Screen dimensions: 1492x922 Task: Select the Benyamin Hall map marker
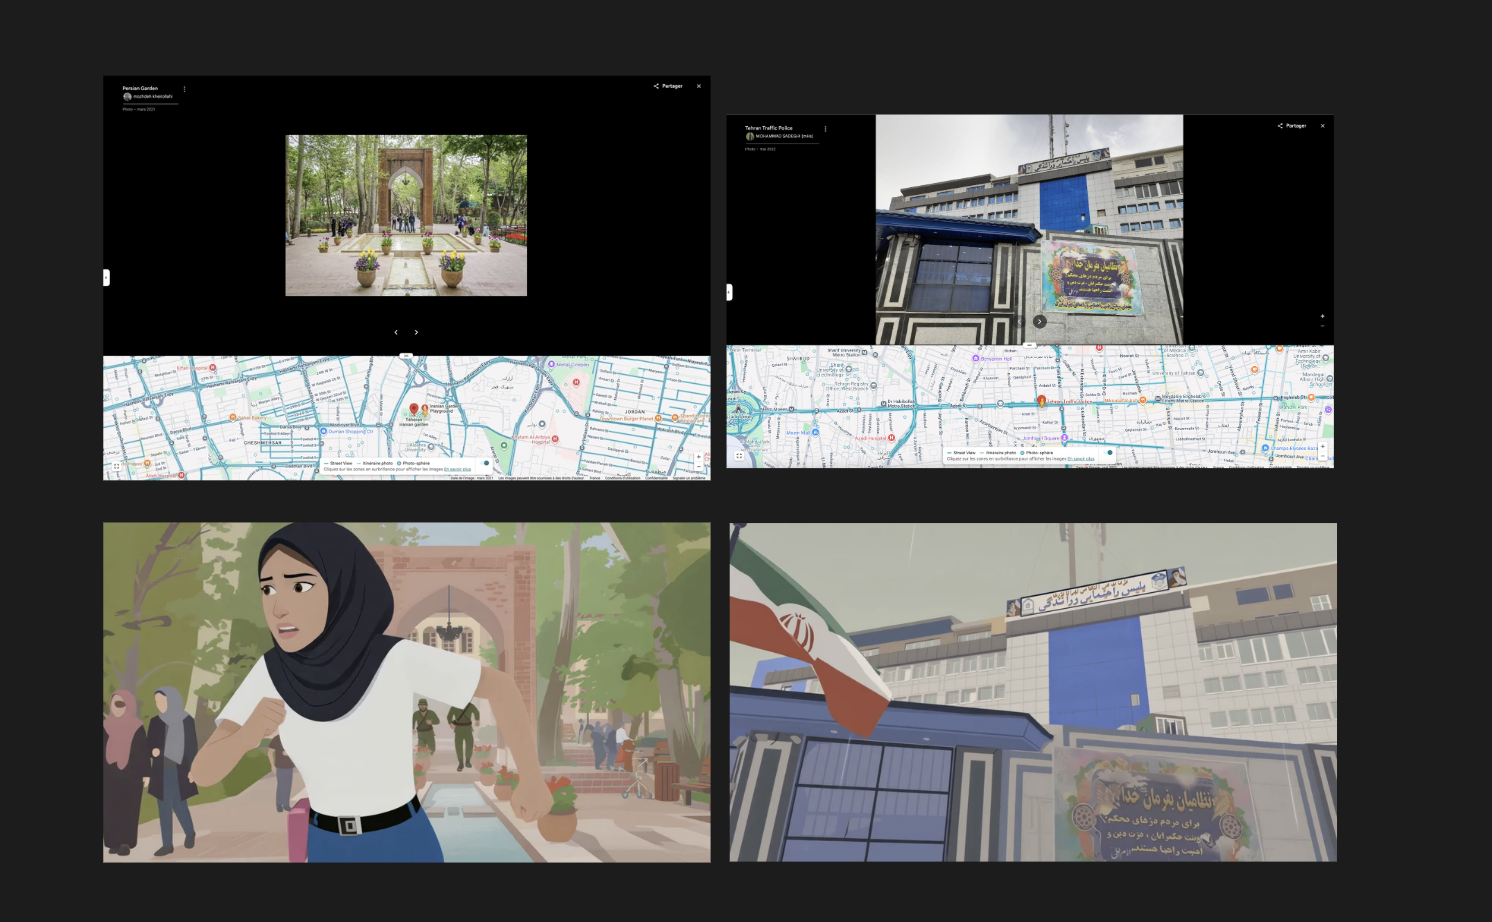[976, 358]
